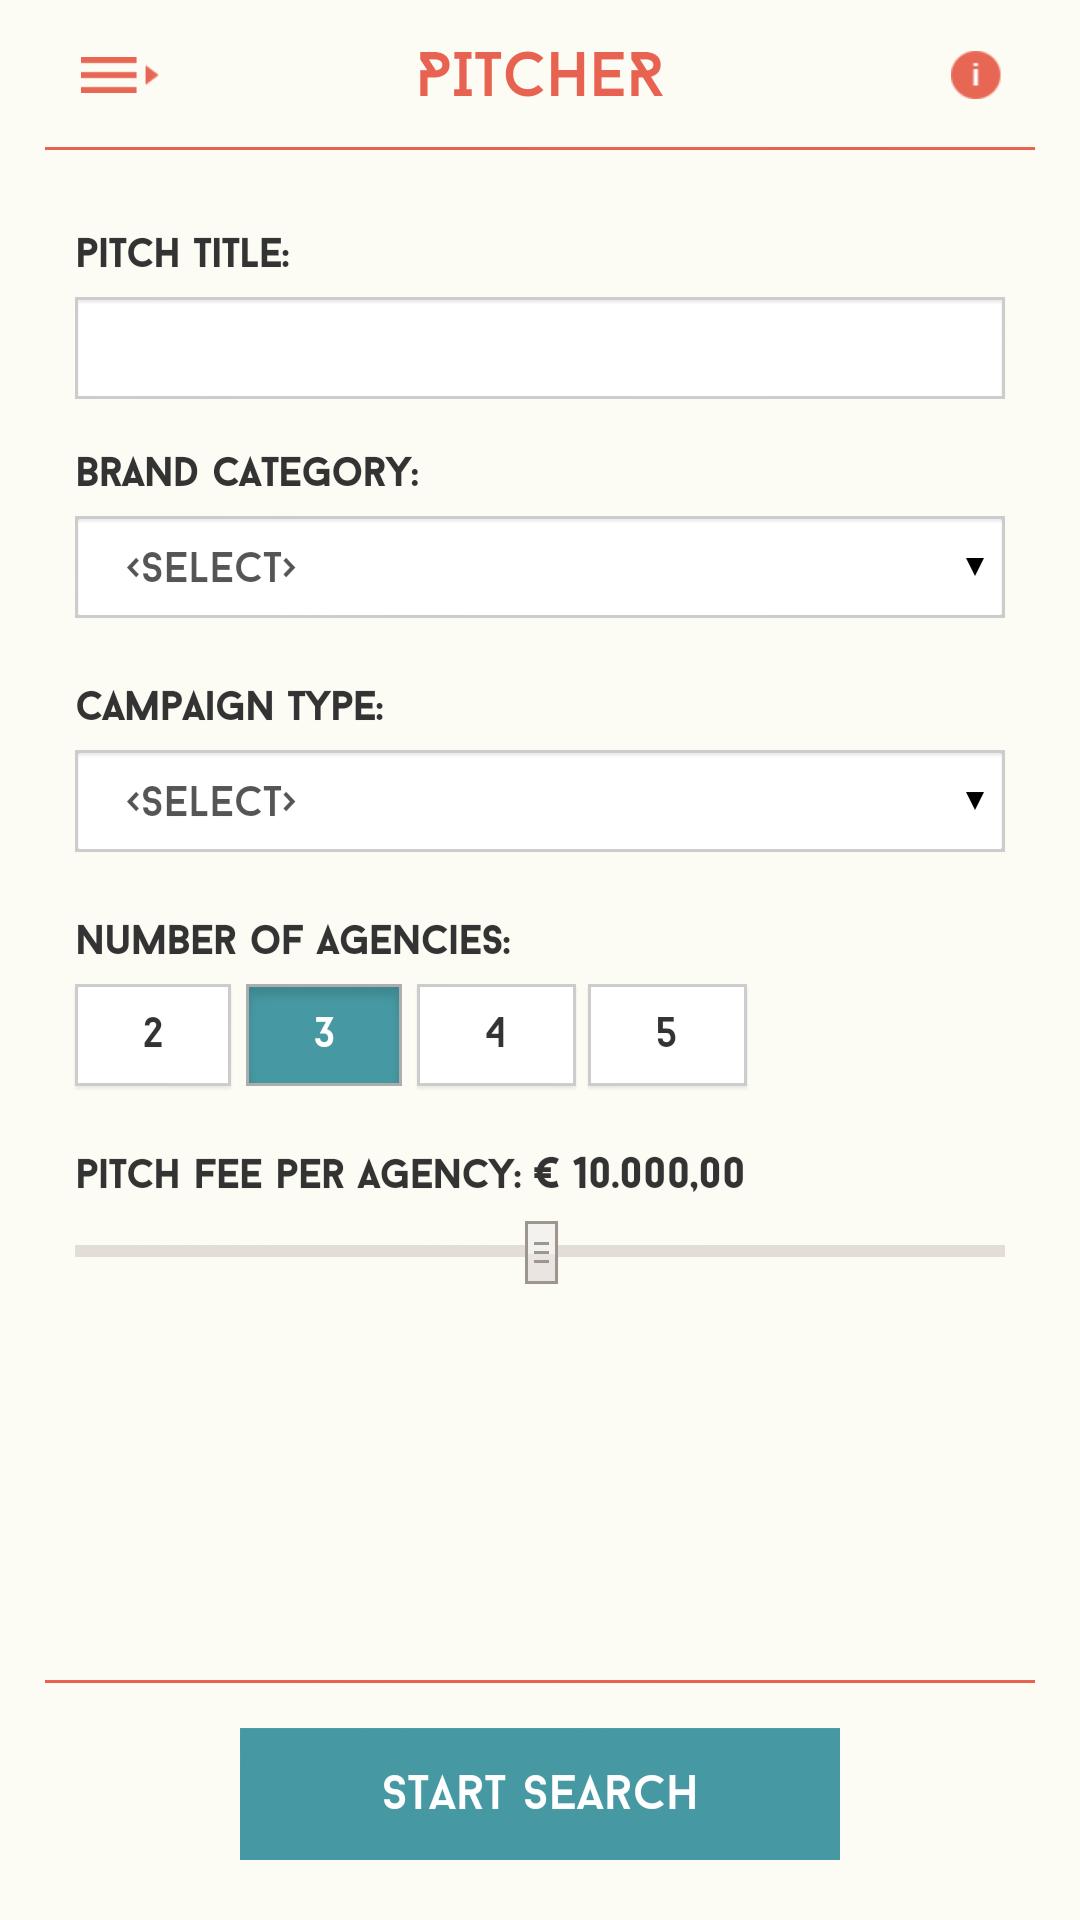The height and width of the screenshot is (1920, 1080).
Task: Tap the info icon in the top right
Action: tap(974, 75)
